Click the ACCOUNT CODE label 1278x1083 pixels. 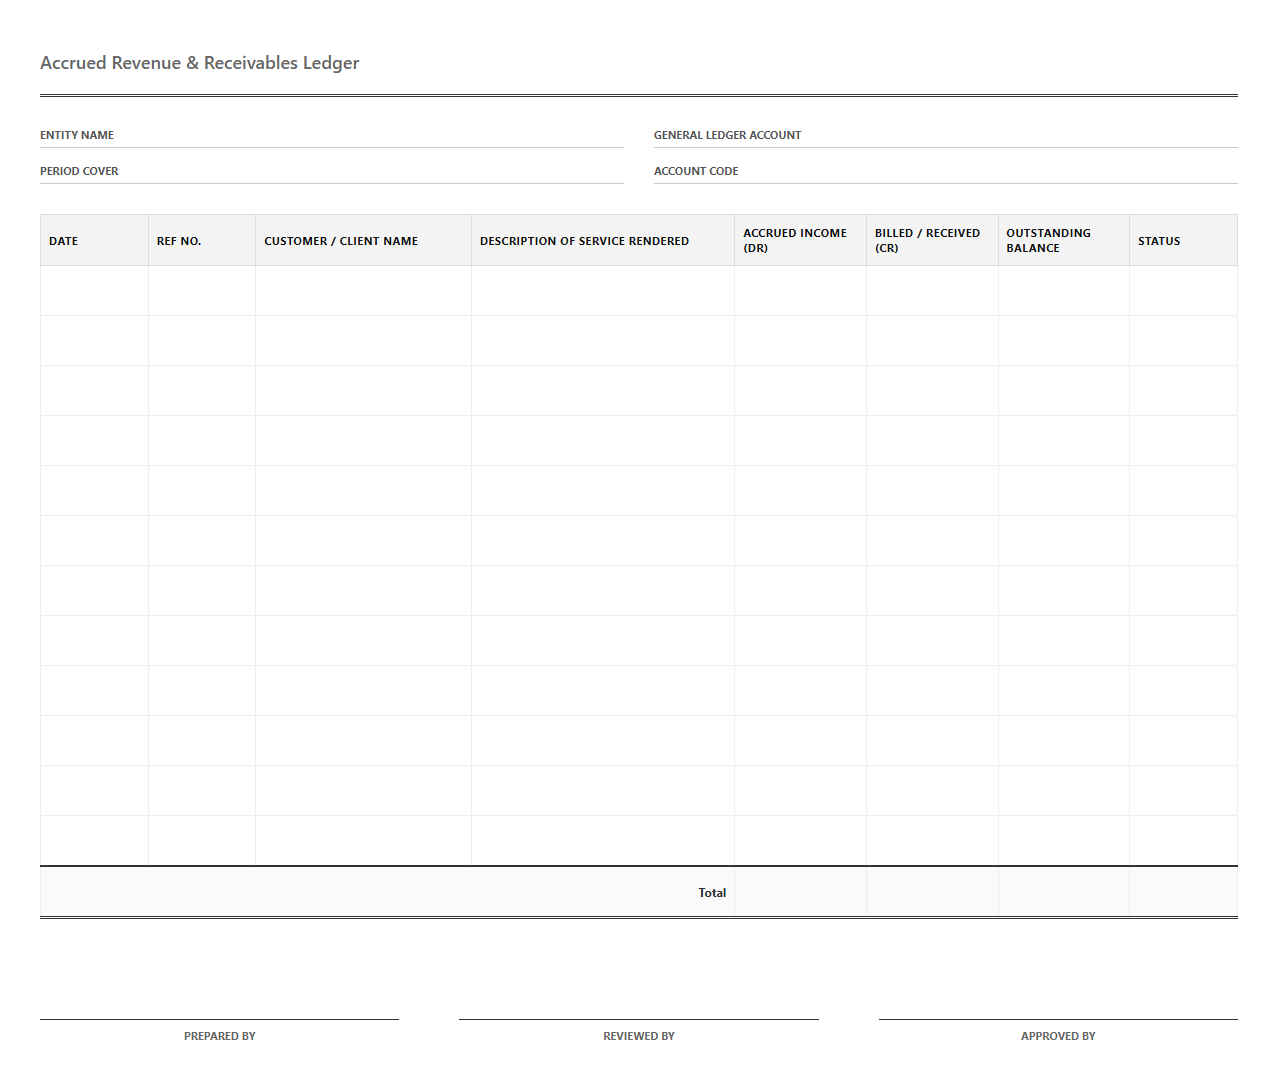[696, 171]
